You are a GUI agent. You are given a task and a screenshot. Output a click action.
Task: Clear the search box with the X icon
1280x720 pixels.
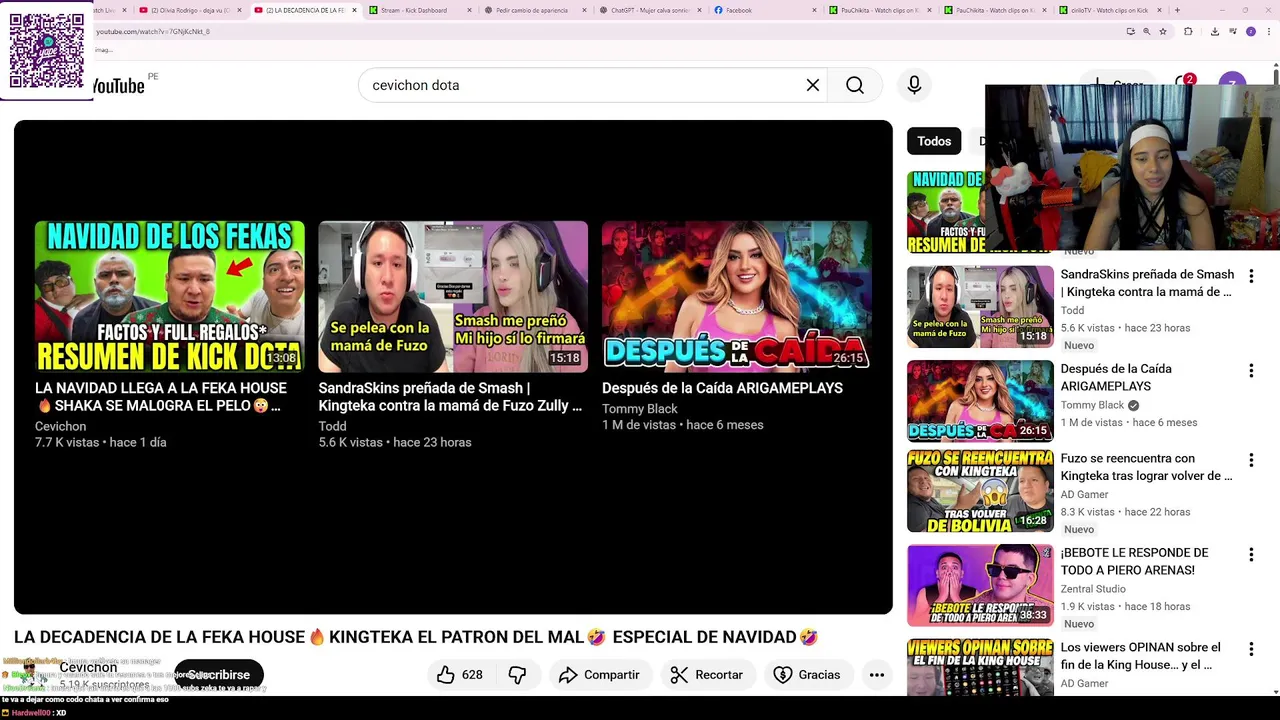point(813,85)
